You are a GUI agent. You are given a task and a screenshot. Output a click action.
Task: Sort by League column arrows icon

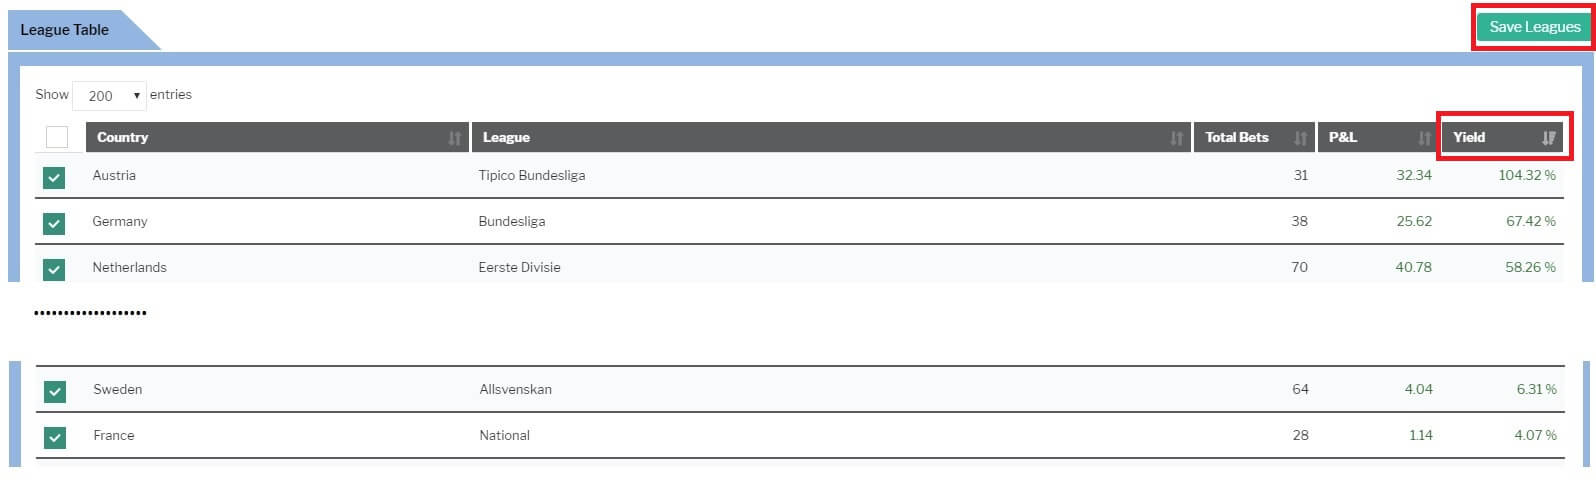tap(1177, 138)
